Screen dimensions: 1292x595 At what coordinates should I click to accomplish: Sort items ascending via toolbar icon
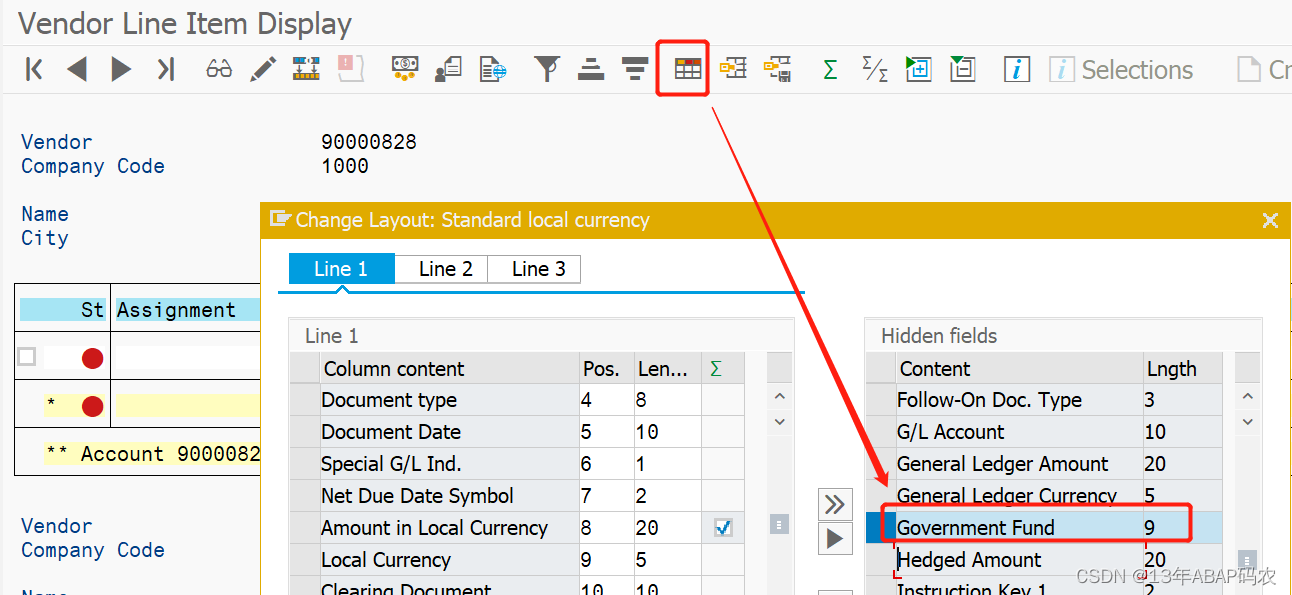point(590,67)
